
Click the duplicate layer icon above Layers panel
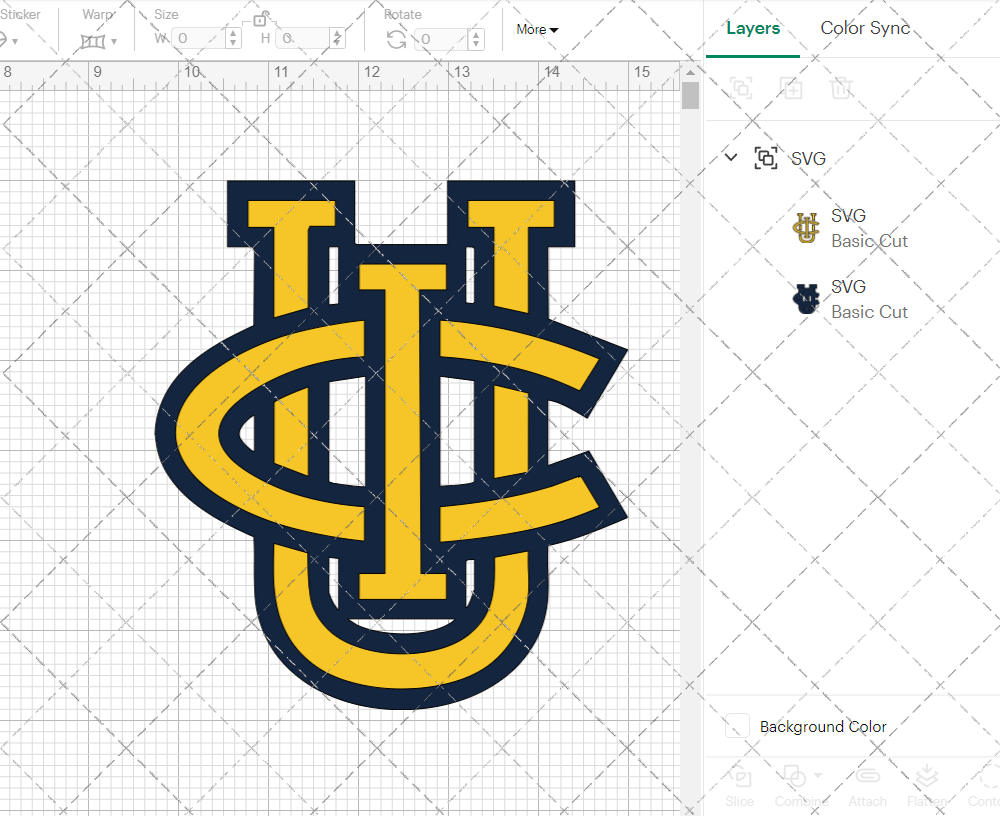[x=791, y=88]
